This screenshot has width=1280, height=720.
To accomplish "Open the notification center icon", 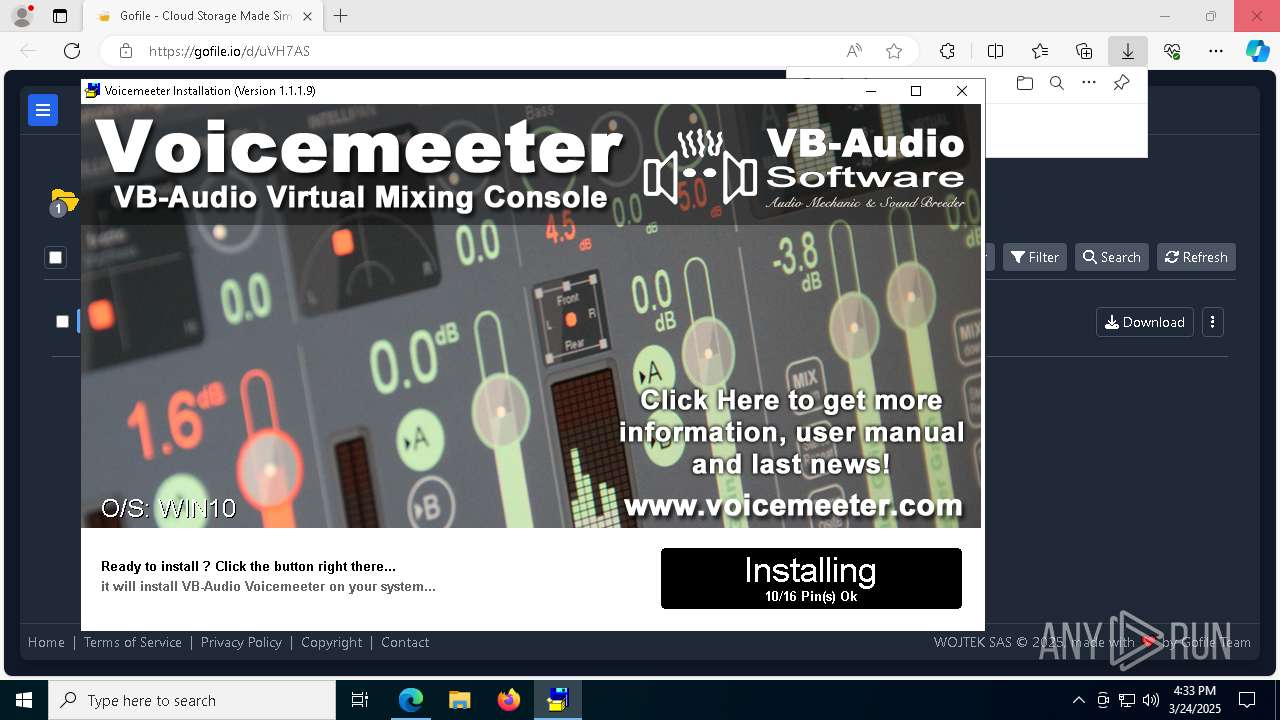I will point(1247,700).
